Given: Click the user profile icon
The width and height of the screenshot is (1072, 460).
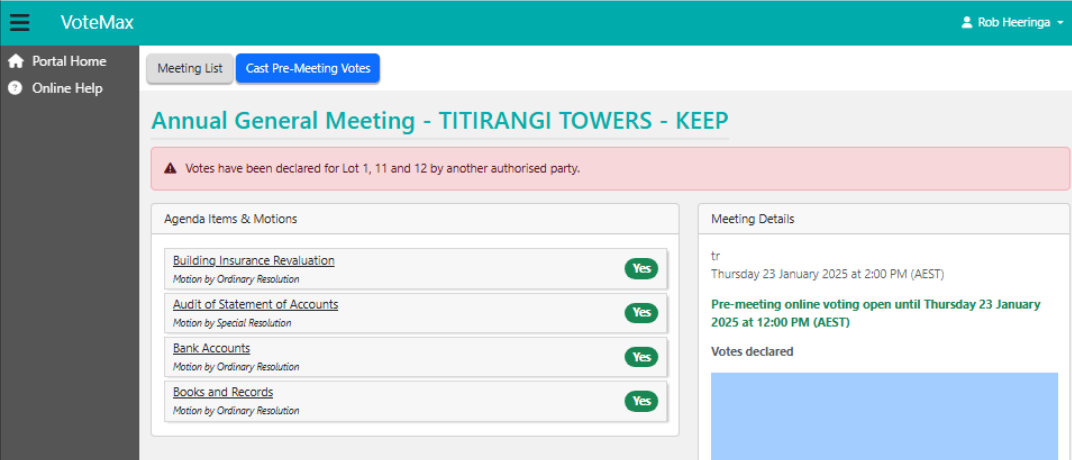Looking at the screenshot, I should coord(967,22).
